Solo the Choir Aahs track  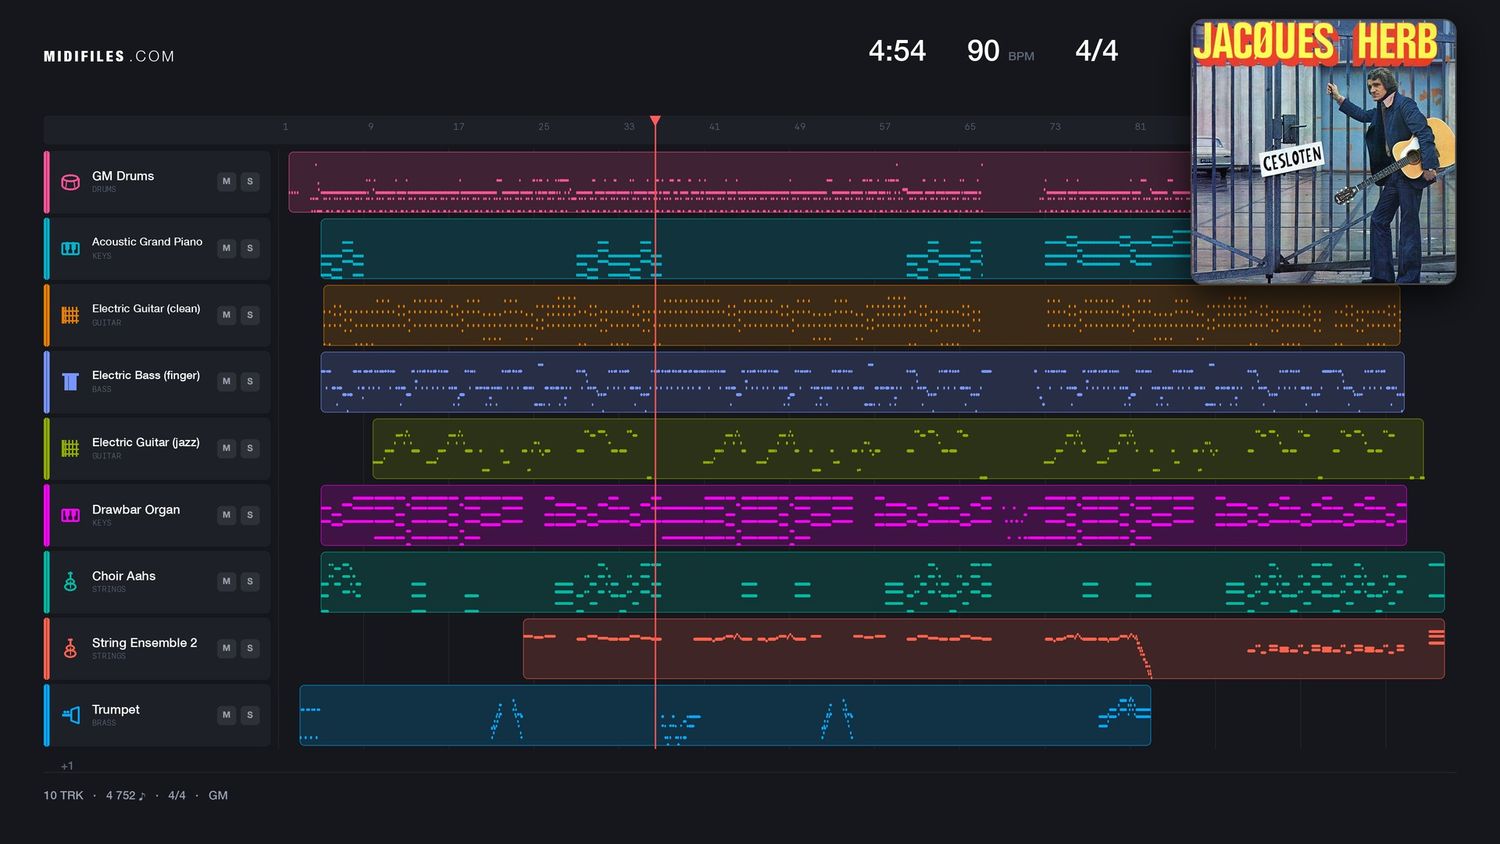[x=250, y=581]
